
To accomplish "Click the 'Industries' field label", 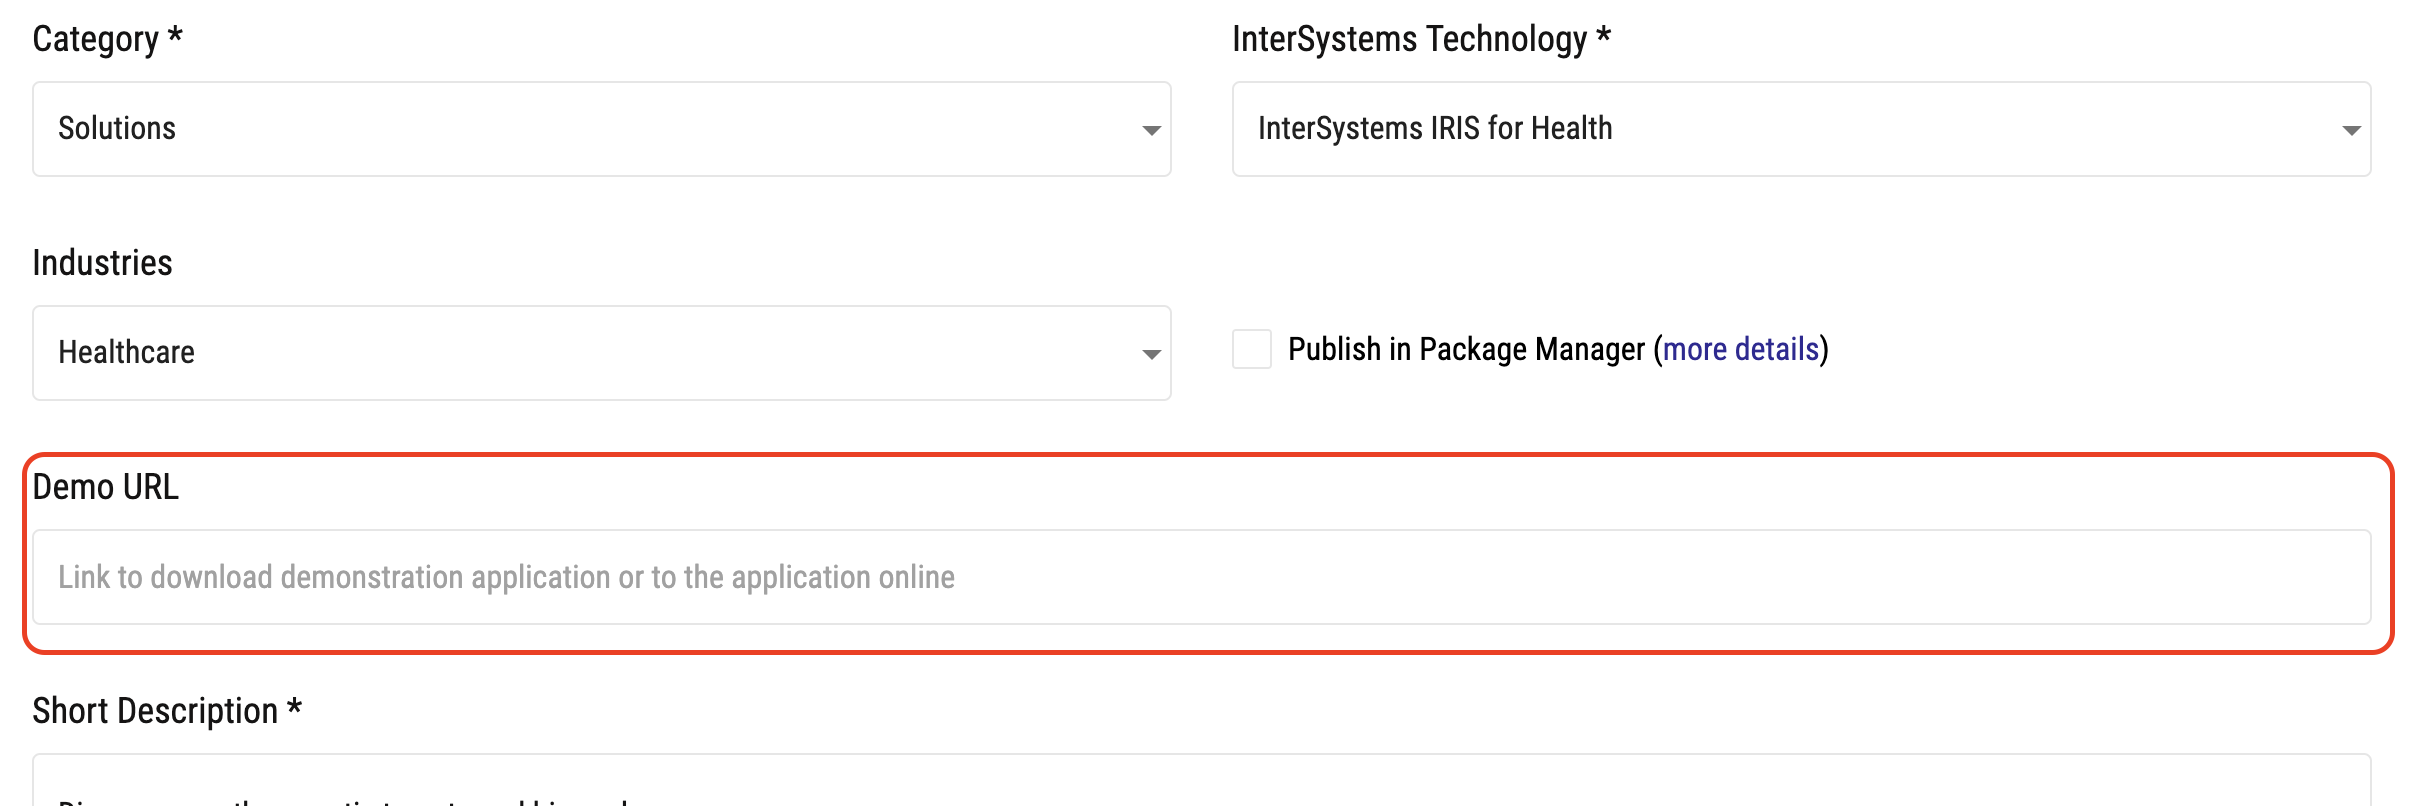I will pos(102,263).
